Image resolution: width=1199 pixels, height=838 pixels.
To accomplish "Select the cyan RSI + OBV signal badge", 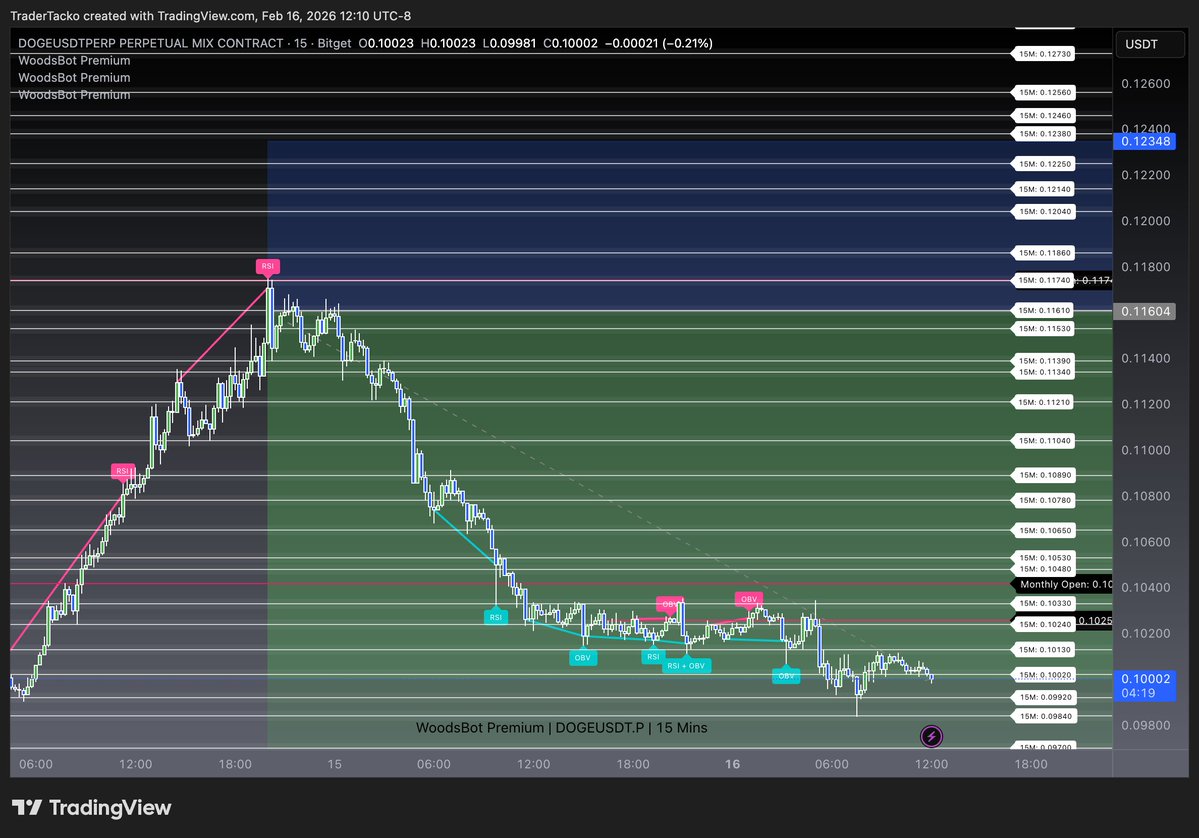I will click(686, 664).
